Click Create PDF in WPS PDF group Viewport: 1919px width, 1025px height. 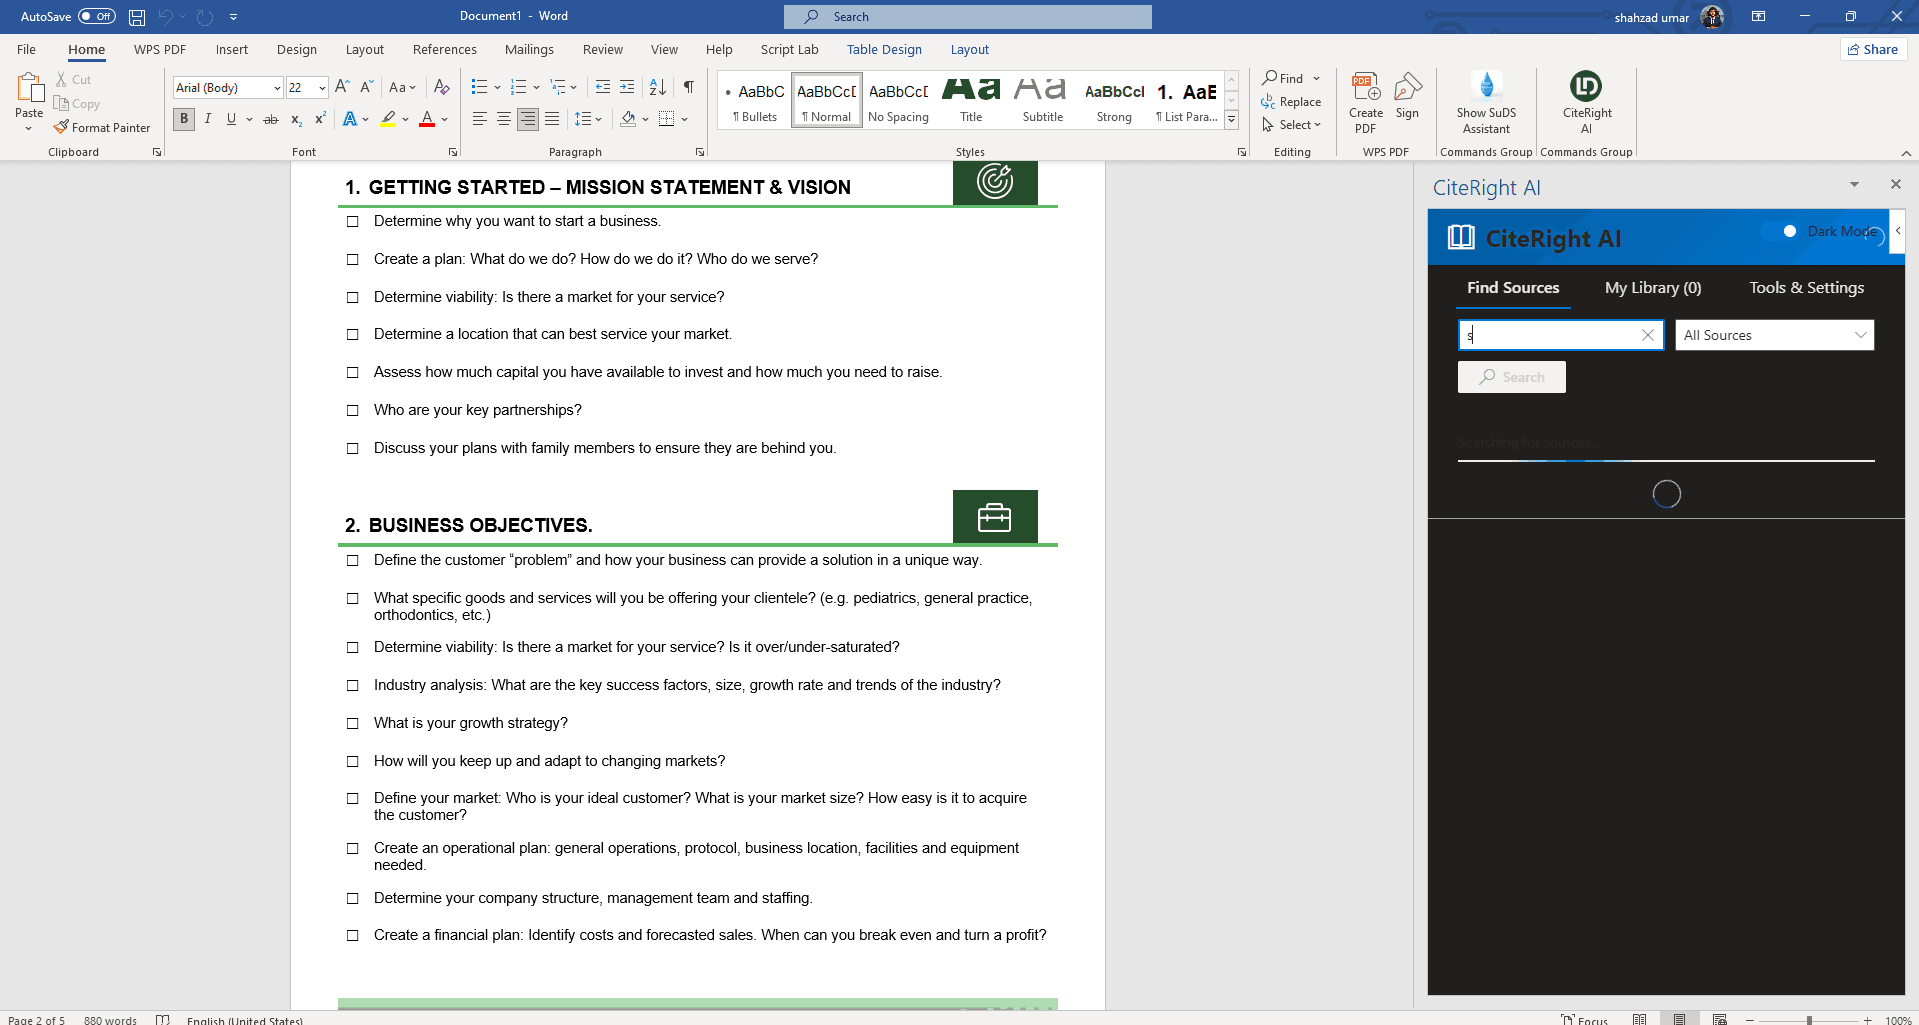pyautogui.click(x=1366, y=103)
